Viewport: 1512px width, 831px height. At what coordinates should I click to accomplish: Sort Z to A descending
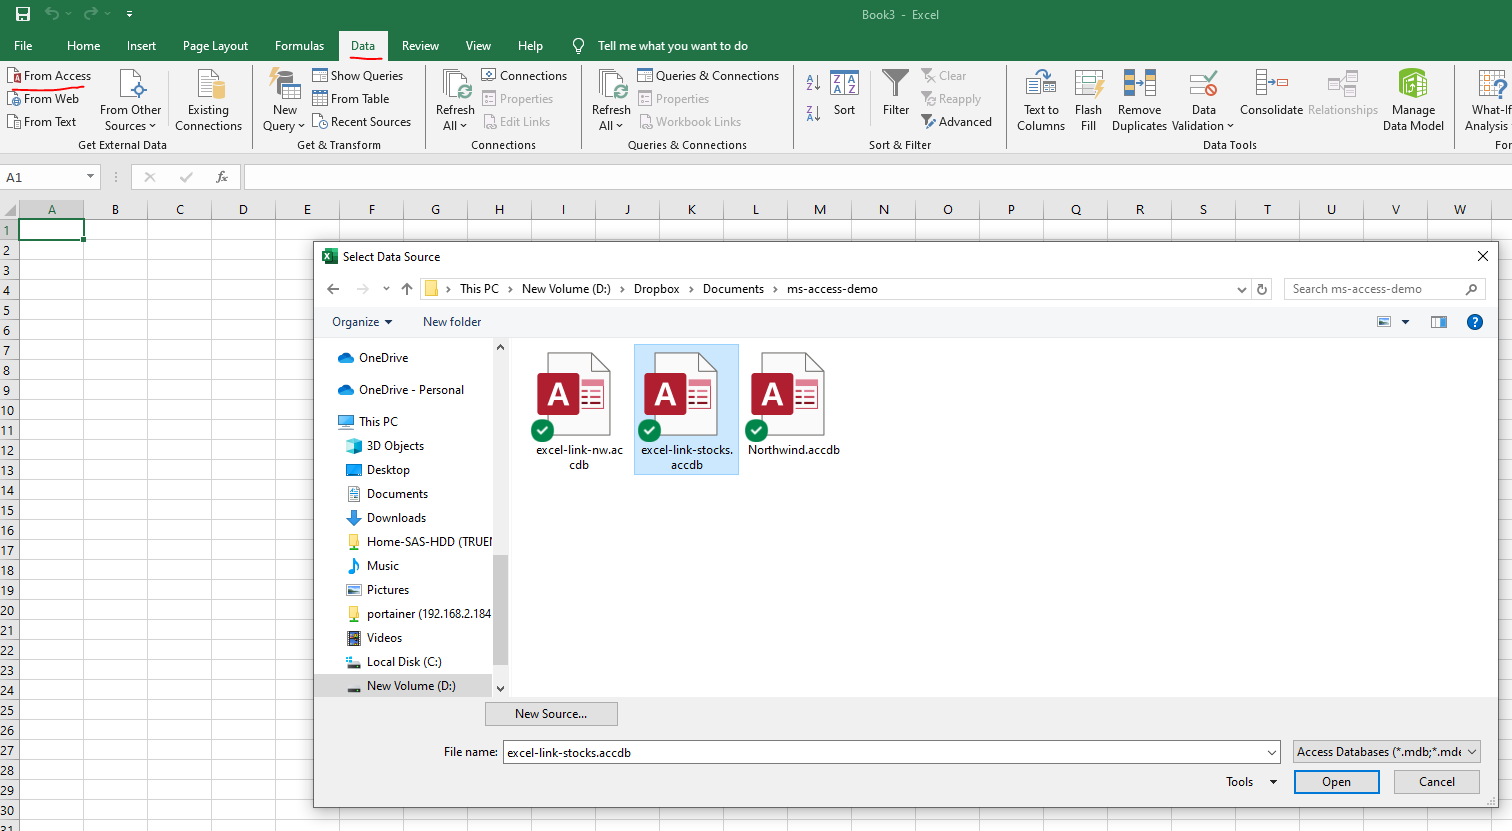click(x=813, y=113)
